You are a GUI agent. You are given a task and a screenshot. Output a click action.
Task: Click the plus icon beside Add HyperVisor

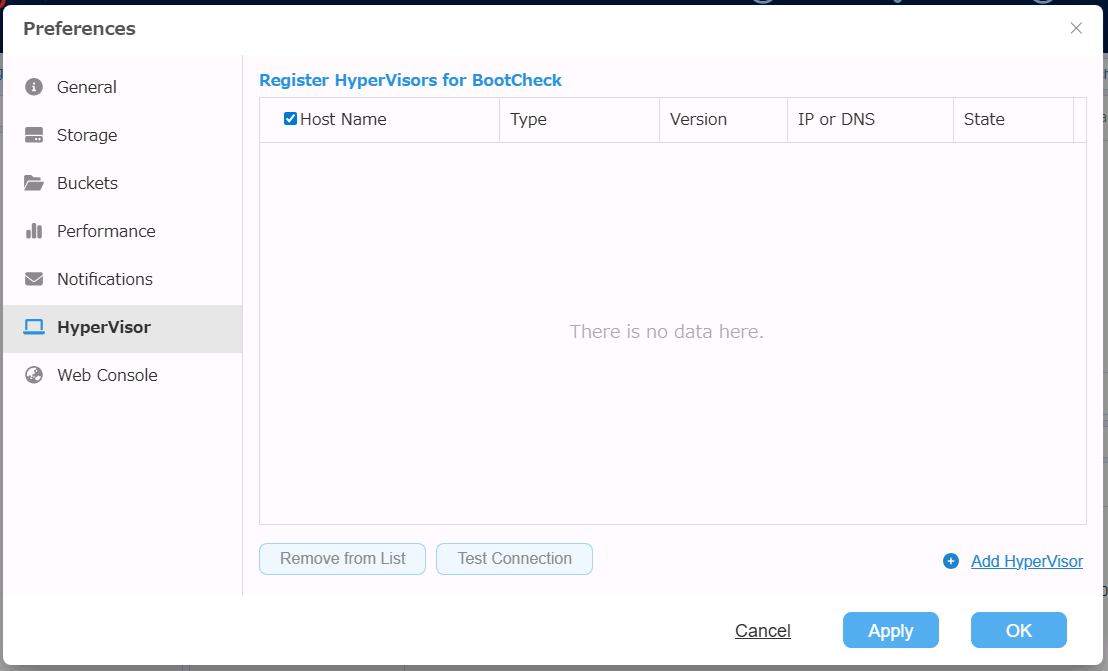[x=951, y=561]
